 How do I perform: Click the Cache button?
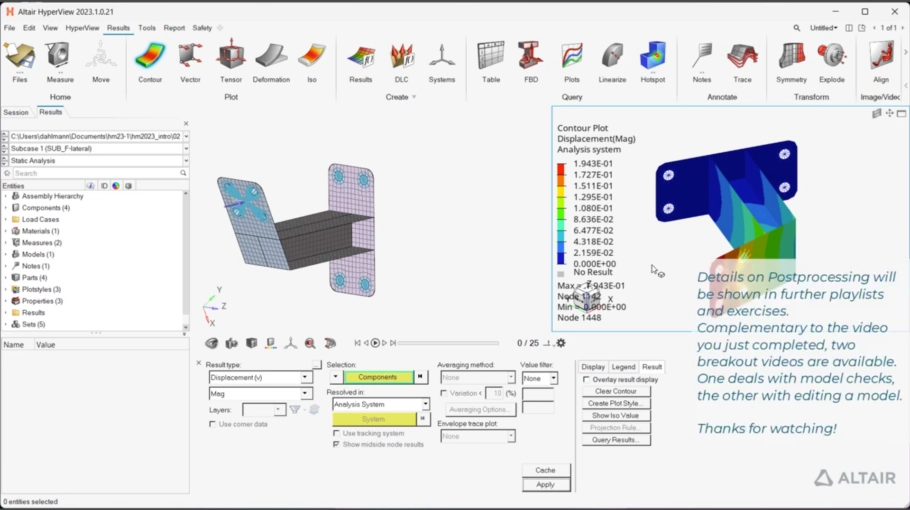coord(546,470)
